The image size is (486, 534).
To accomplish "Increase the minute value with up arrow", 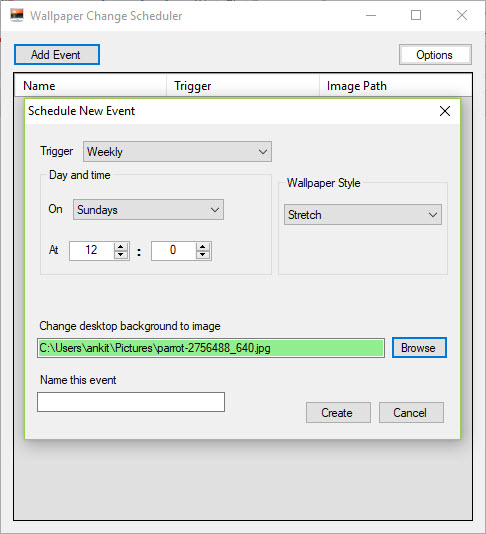I will [203, 247].
